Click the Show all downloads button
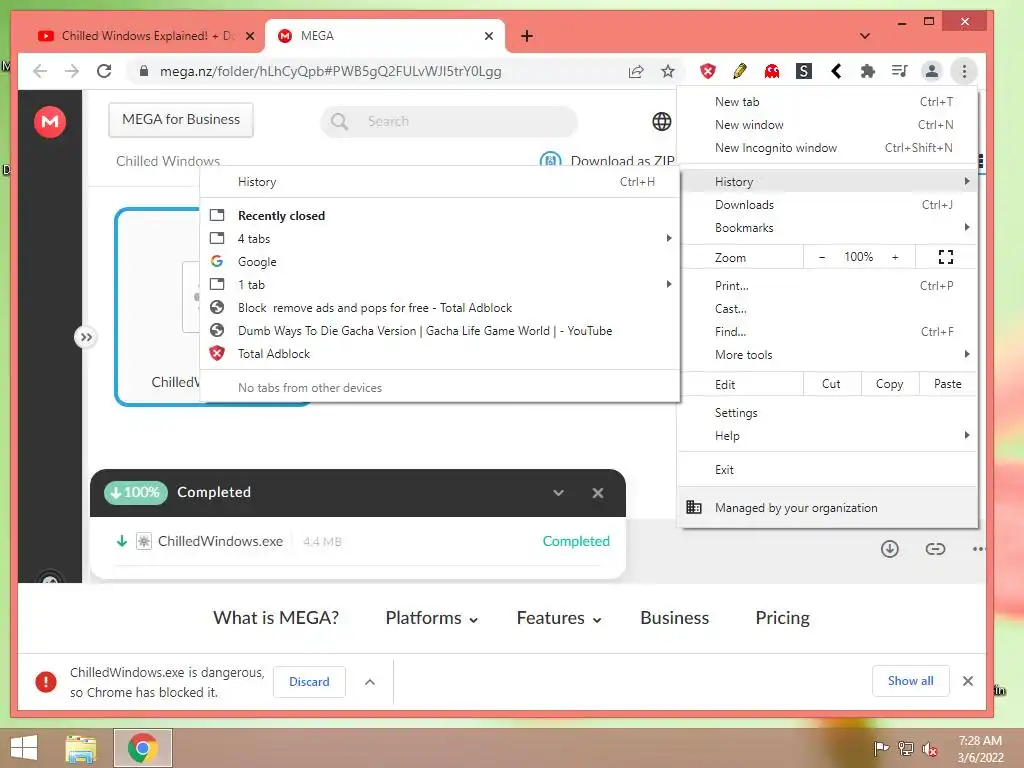This screenshot has height=768, width=1024. click(x=910, y=681)
